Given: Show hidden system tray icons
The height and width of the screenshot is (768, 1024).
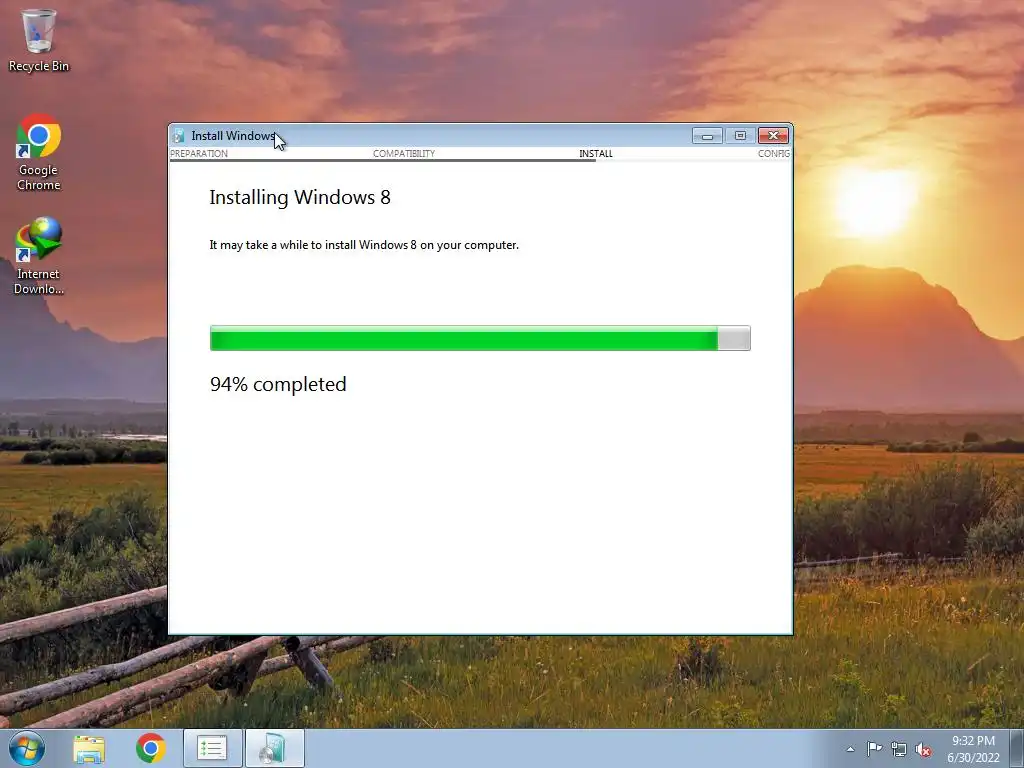Looking at the screenshot, I should tap(850, 749).
